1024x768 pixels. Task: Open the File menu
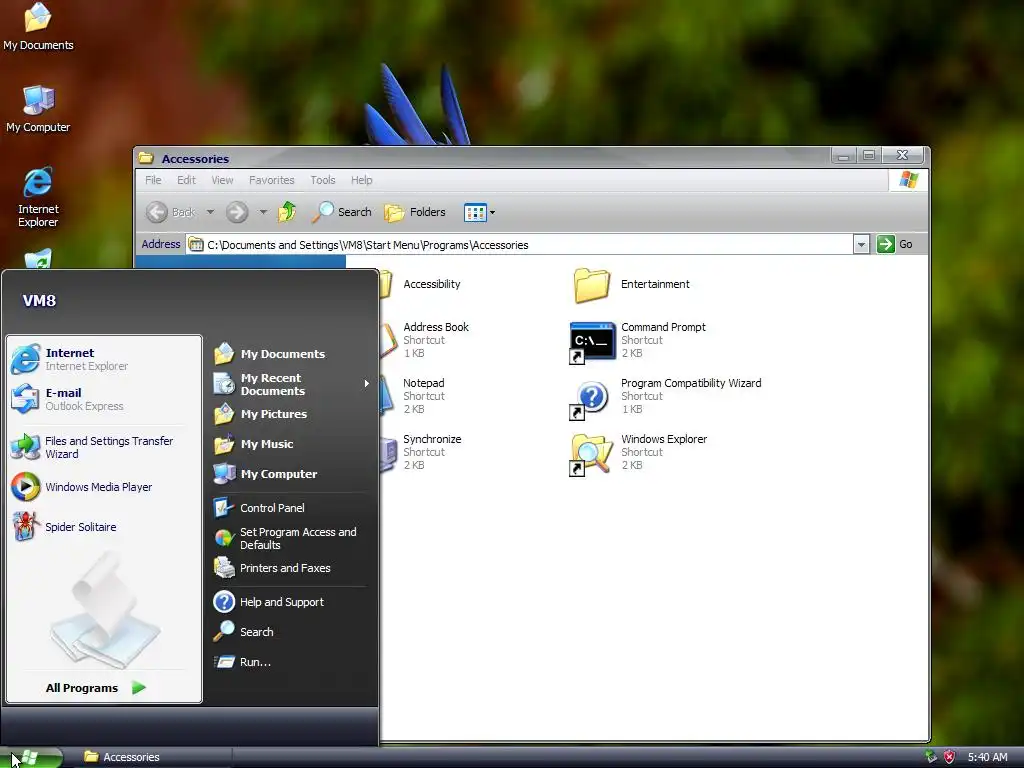click(153, 180)
